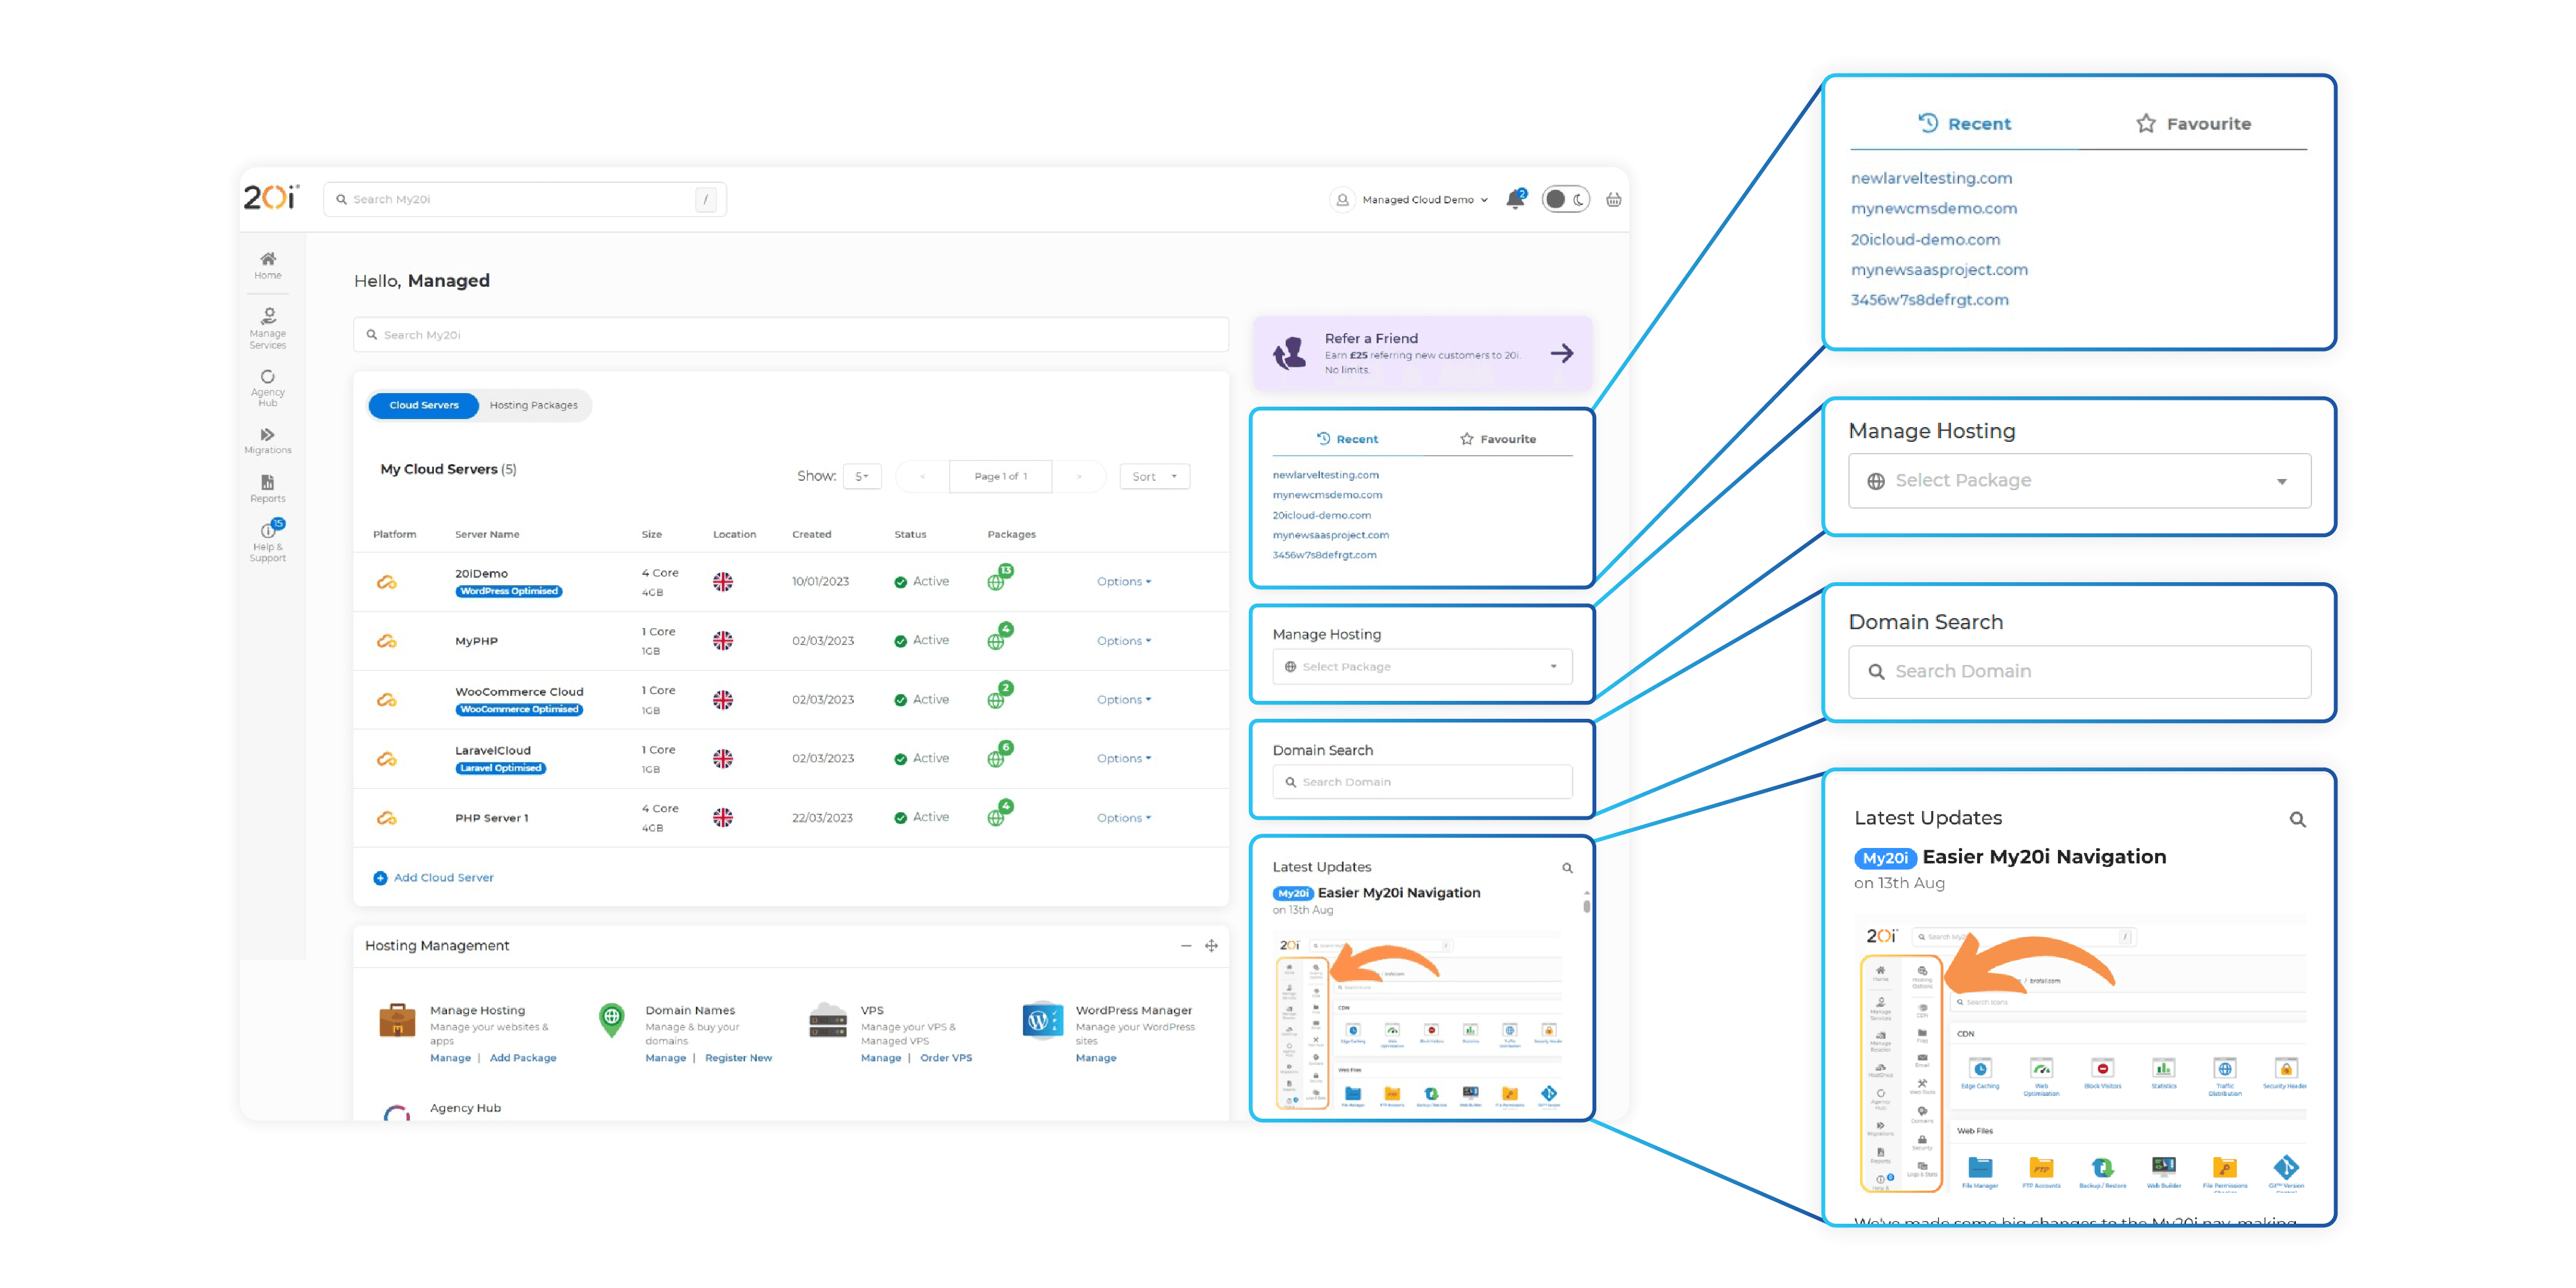Viewport: 2576px width, 1288px height.
Task: Open the Refer a Friend arrow
Action: point(1561,353)
